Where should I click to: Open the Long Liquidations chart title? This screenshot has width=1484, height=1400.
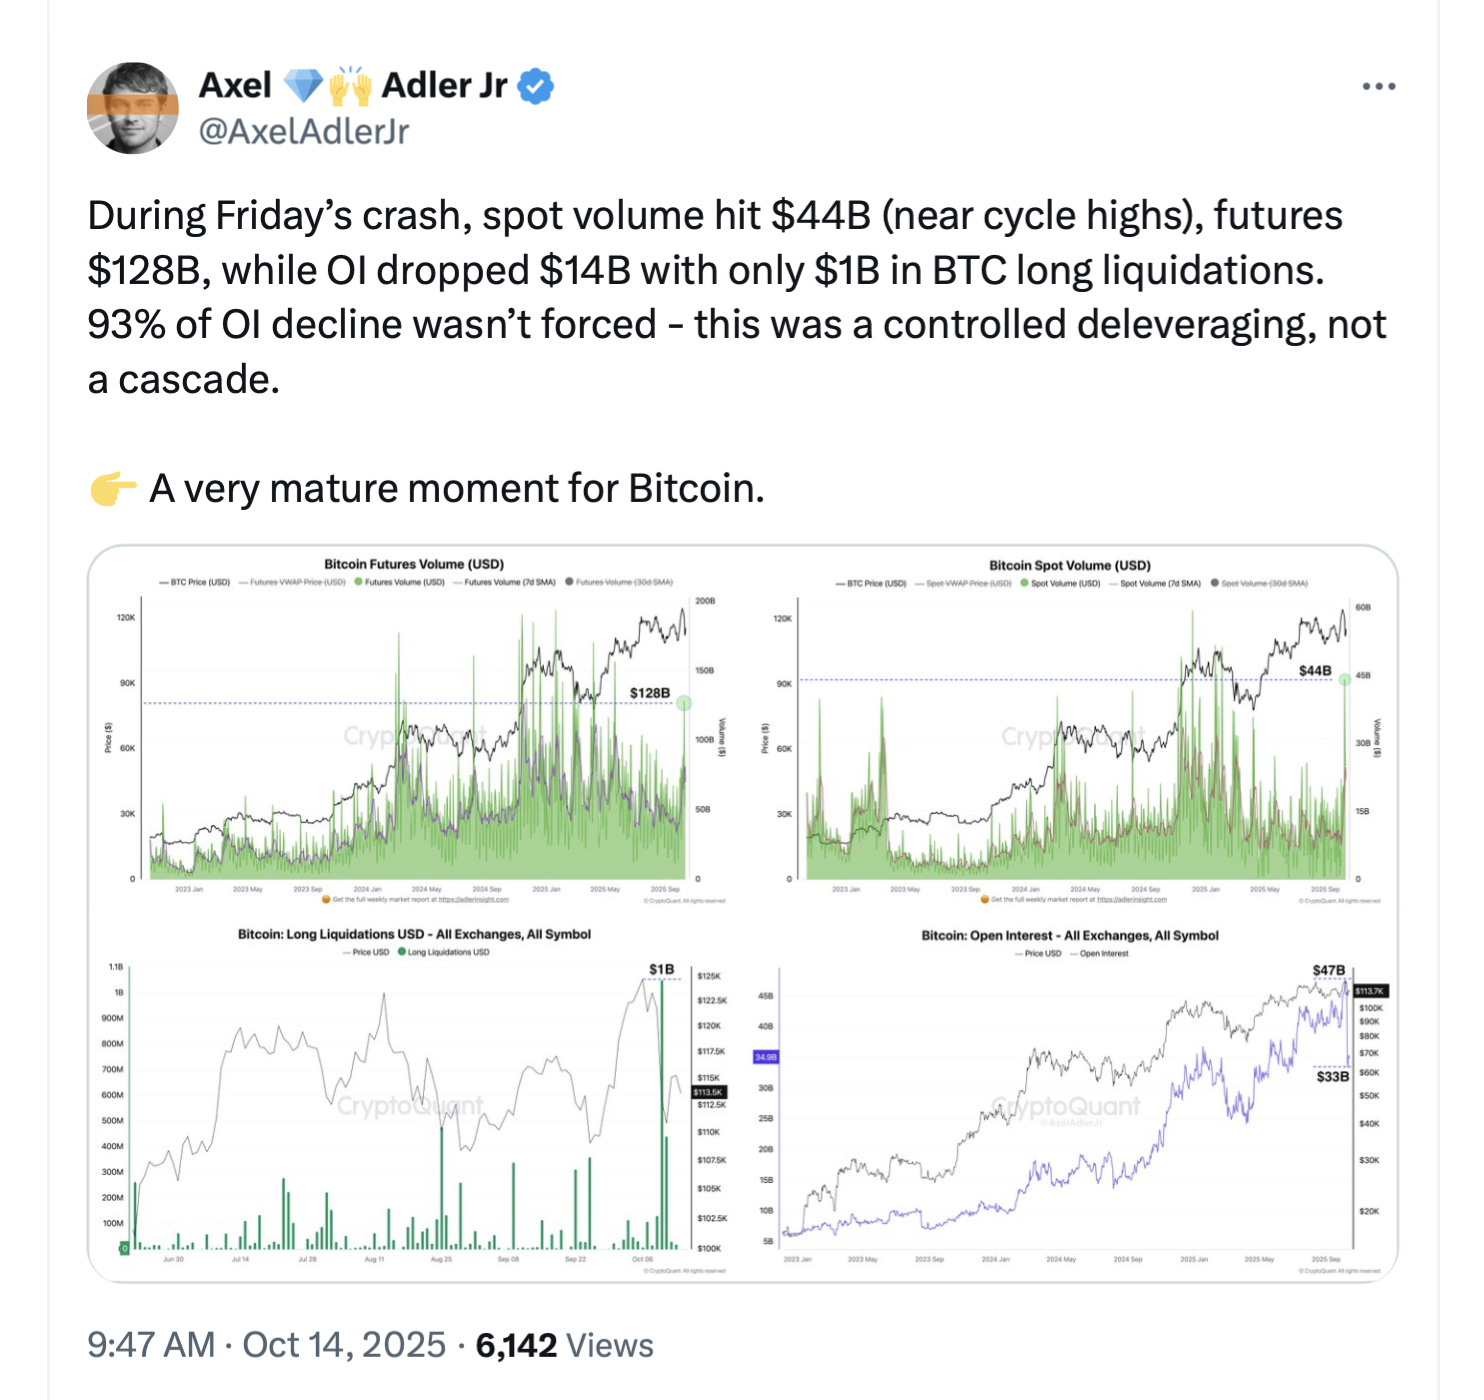click(x=414, y=934)
